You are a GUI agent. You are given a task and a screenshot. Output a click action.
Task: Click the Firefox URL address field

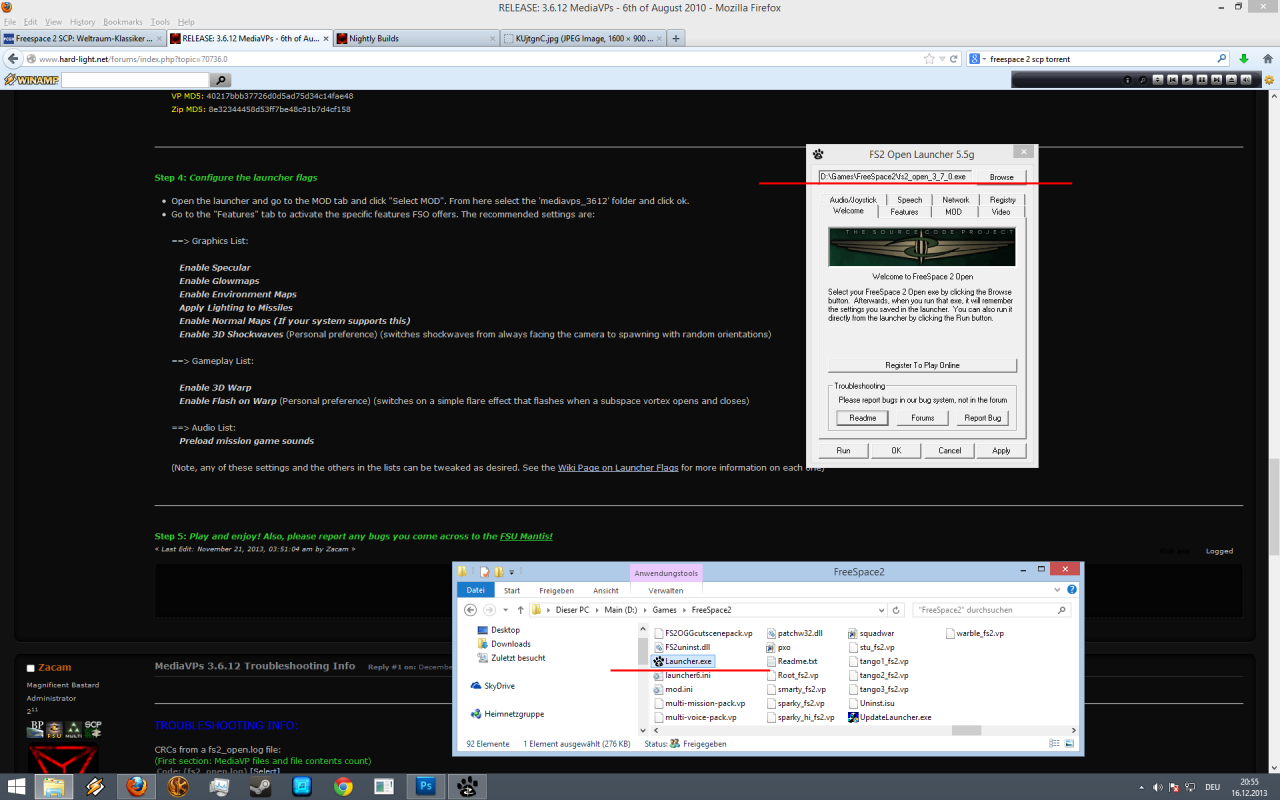pyautogui.click(x=480, y=59)
